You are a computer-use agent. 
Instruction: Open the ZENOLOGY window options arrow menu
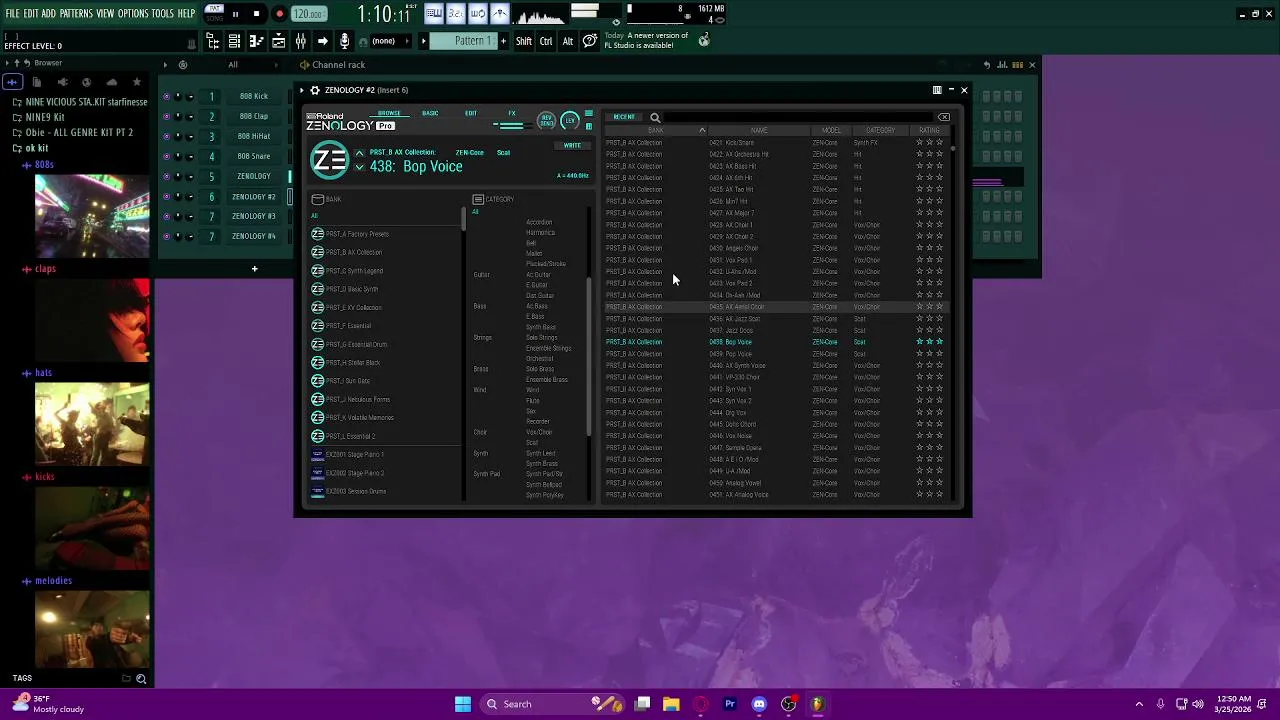pyautogui.click(x=303, y=90)
